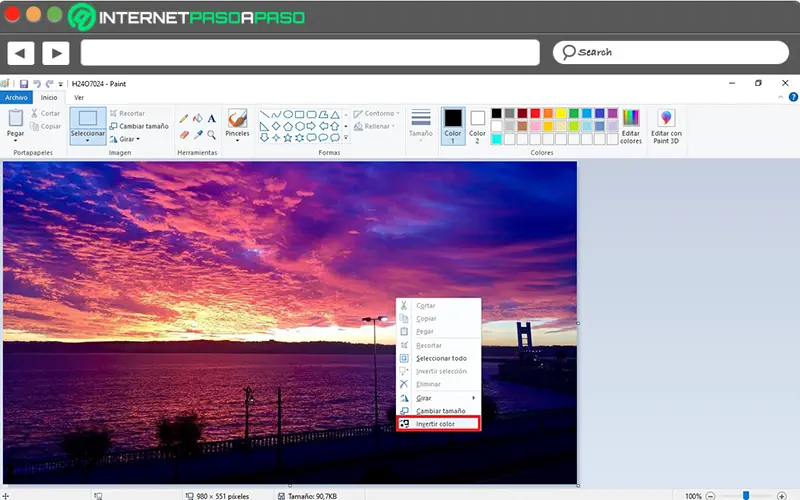
Task: Click the down-arrow shape in Formas
Action: (264, 138)
